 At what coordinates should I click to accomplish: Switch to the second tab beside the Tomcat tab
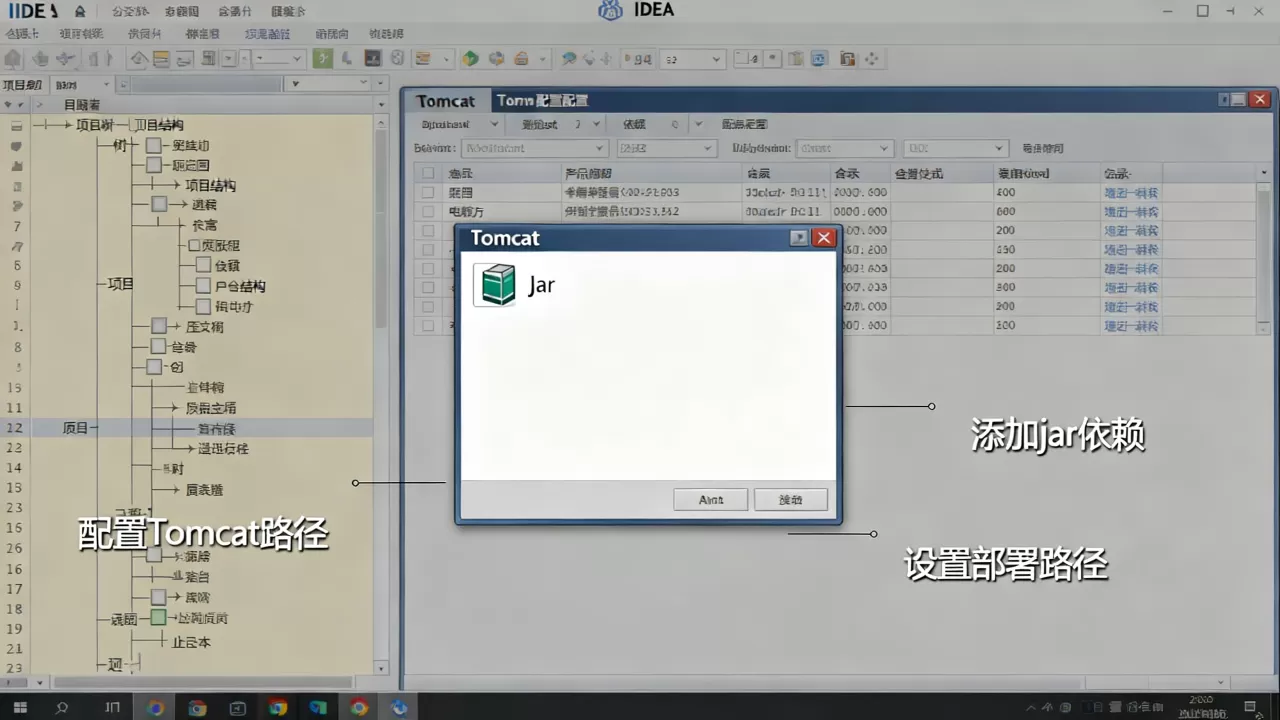pyautogui.click(x=542, y=101)
